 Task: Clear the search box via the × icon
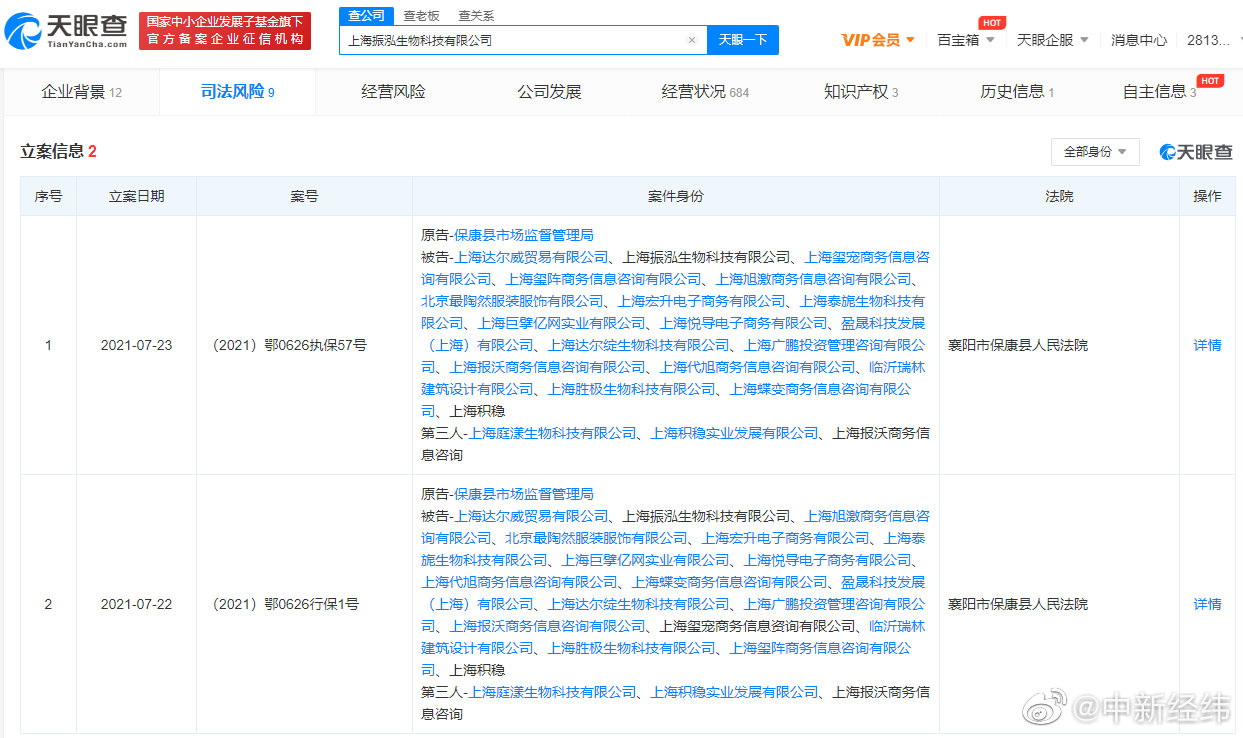691,39
